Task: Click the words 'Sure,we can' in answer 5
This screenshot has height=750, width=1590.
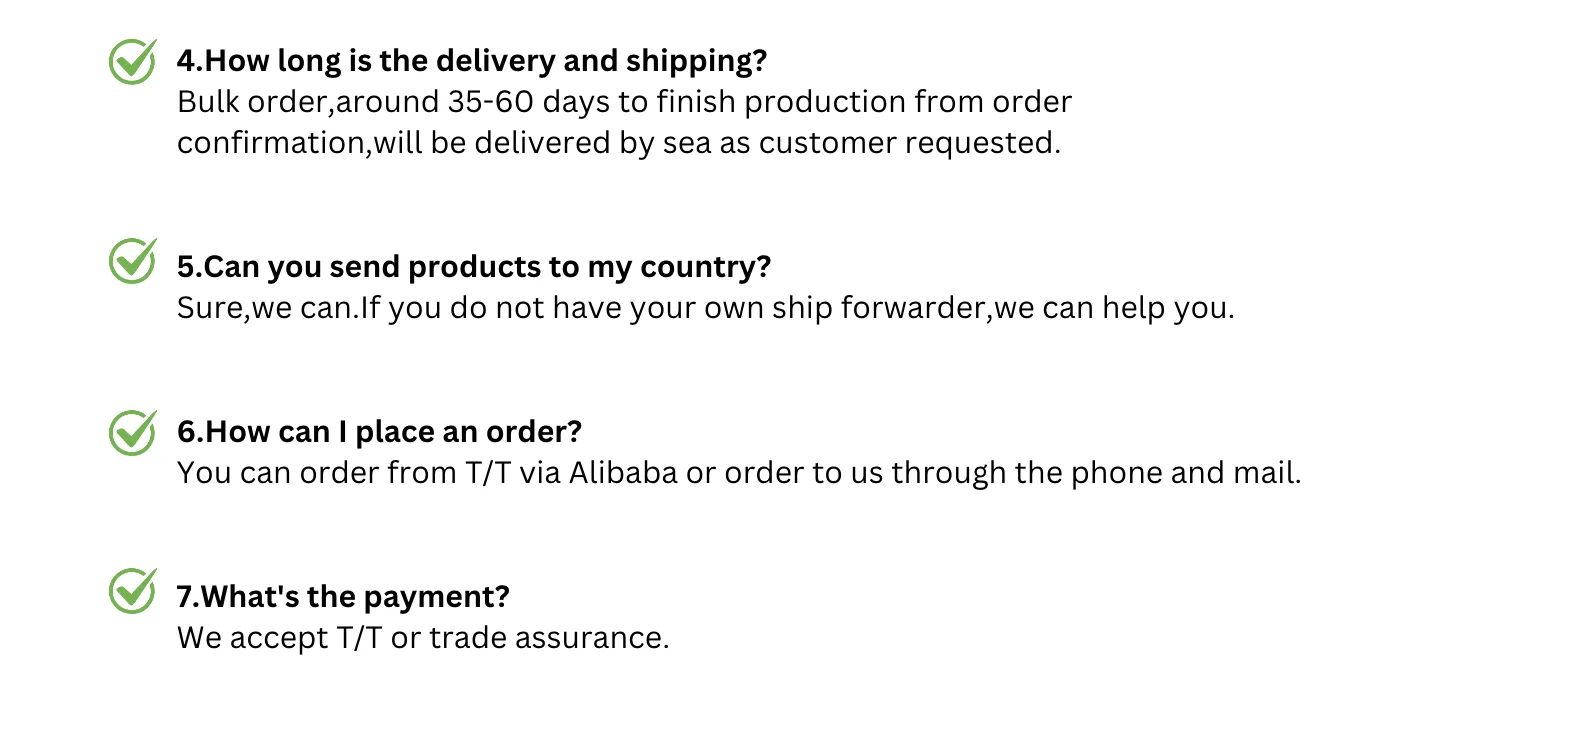Action: 265,308
